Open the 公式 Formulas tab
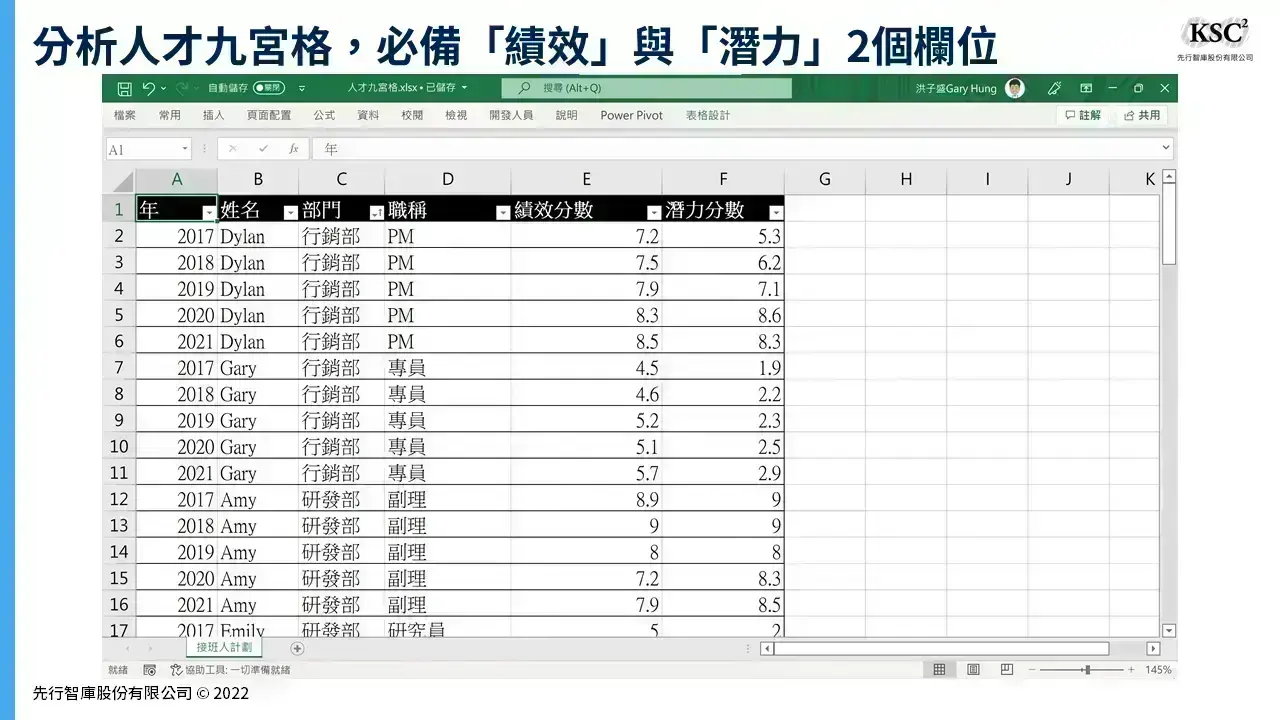Screen dimensions: 1280x720 324,115
